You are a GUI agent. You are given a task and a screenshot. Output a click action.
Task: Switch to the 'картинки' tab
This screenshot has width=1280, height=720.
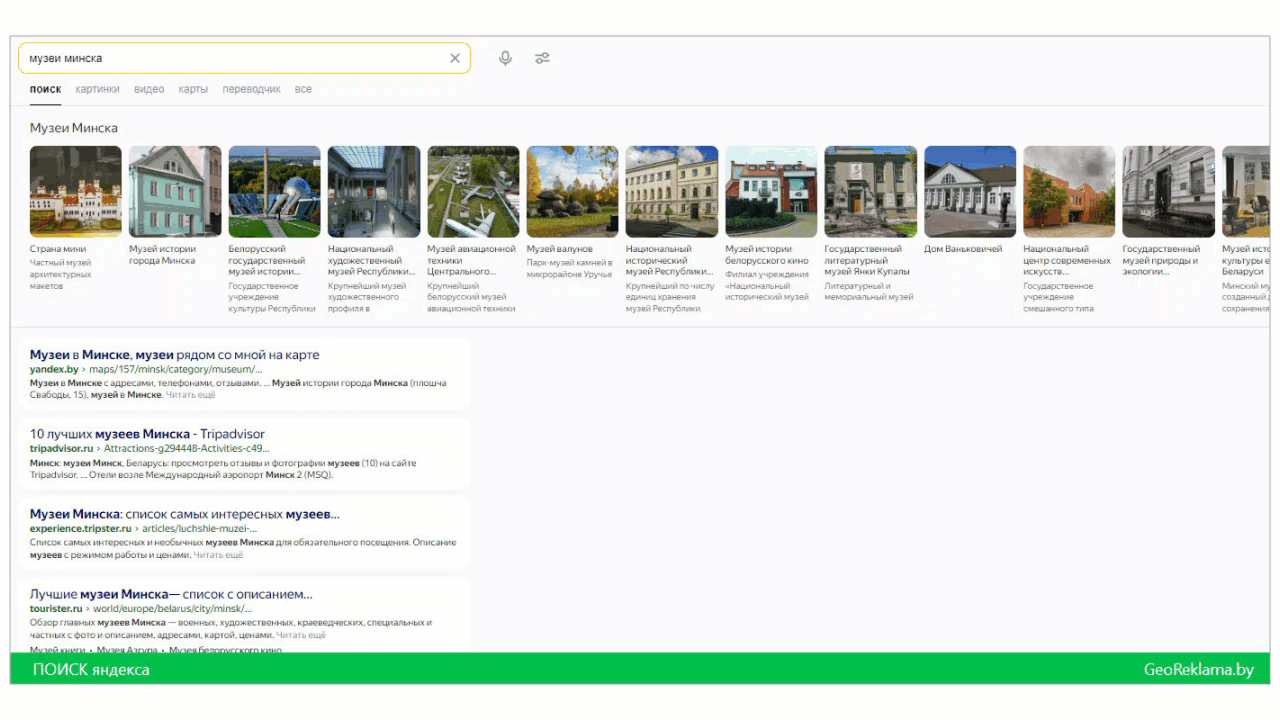97,89
